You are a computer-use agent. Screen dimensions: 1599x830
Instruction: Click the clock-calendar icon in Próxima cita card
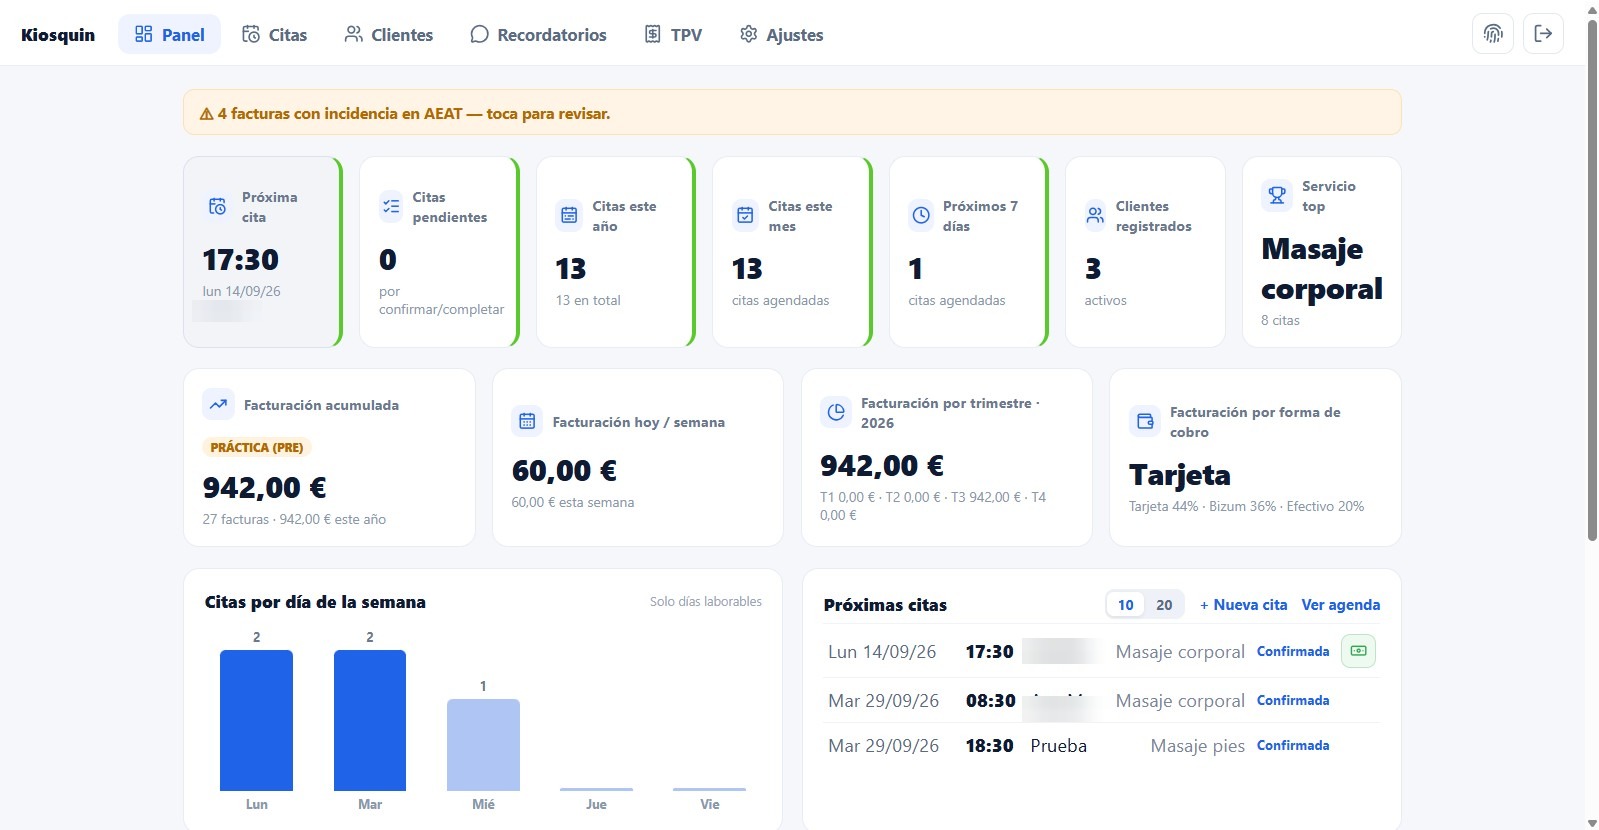tap(217, 207)
